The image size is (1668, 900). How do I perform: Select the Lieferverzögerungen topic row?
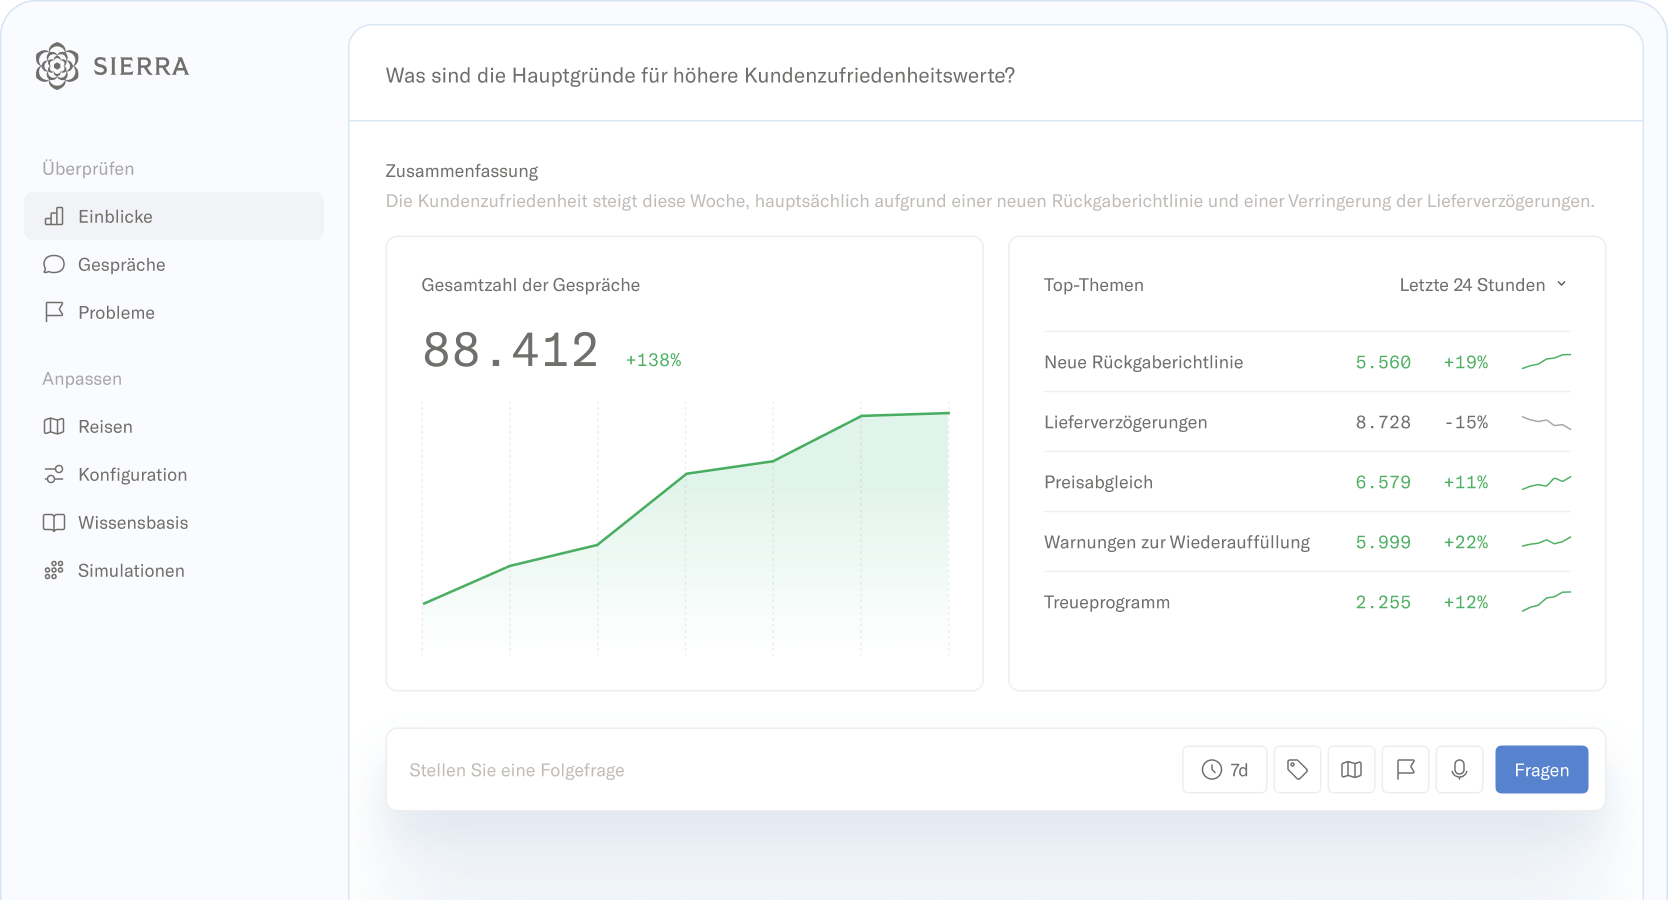(1307, 422)
